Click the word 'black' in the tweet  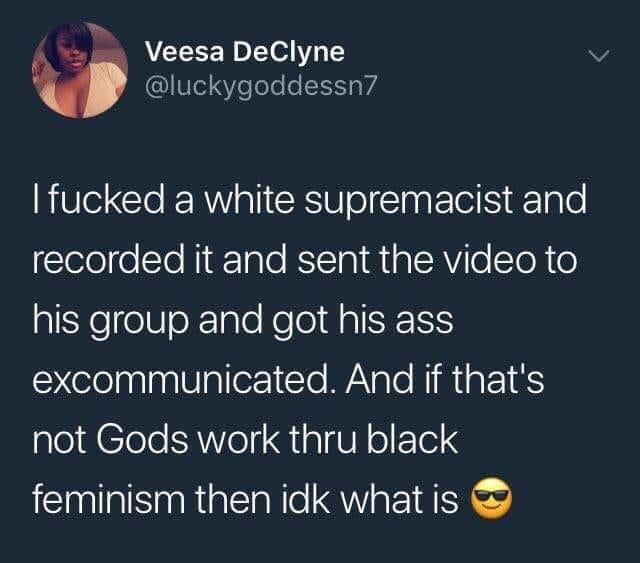(x=412, y=438)
